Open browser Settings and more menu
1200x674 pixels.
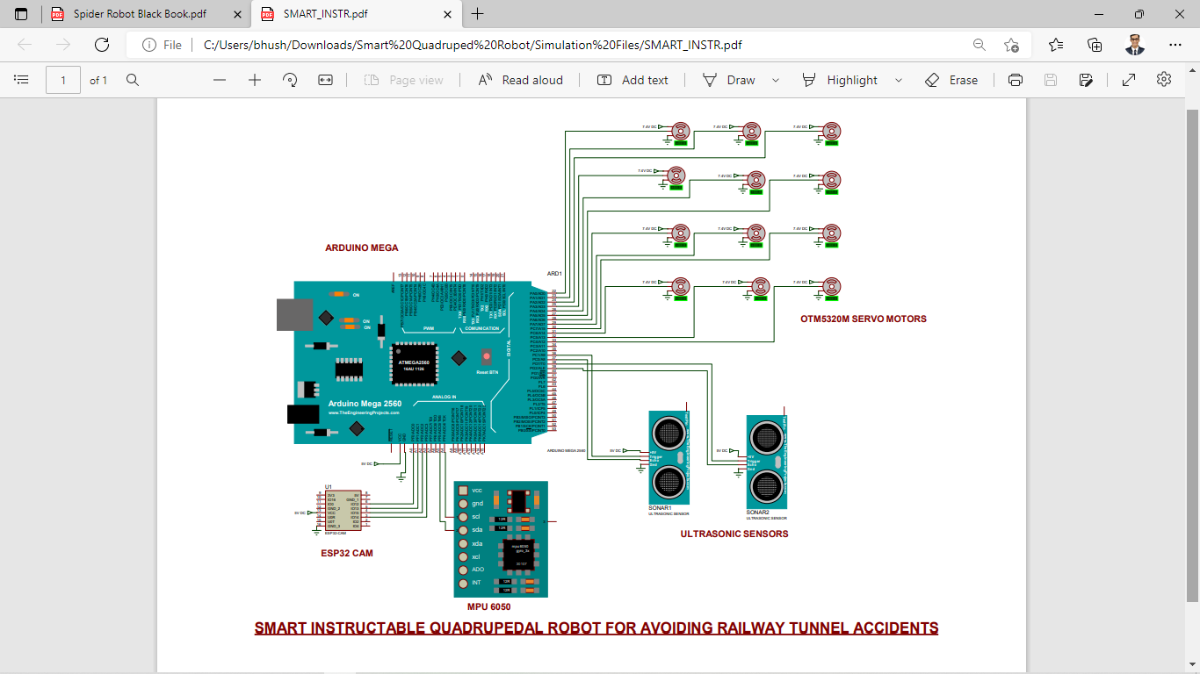pos(1173,45)
